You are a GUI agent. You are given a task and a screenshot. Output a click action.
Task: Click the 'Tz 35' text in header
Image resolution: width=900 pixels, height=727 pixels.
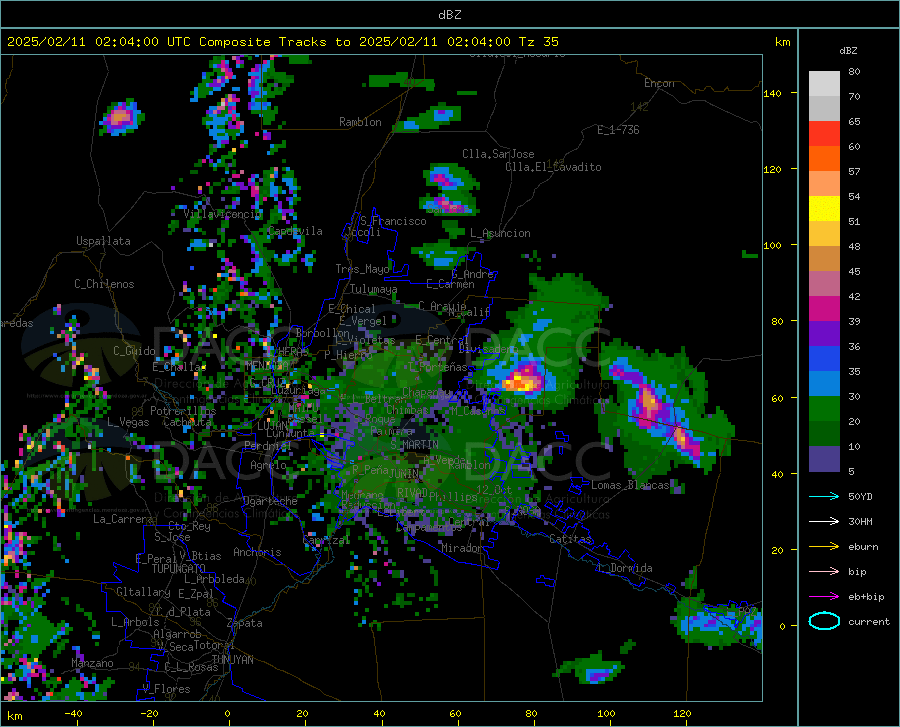point(538,42)
